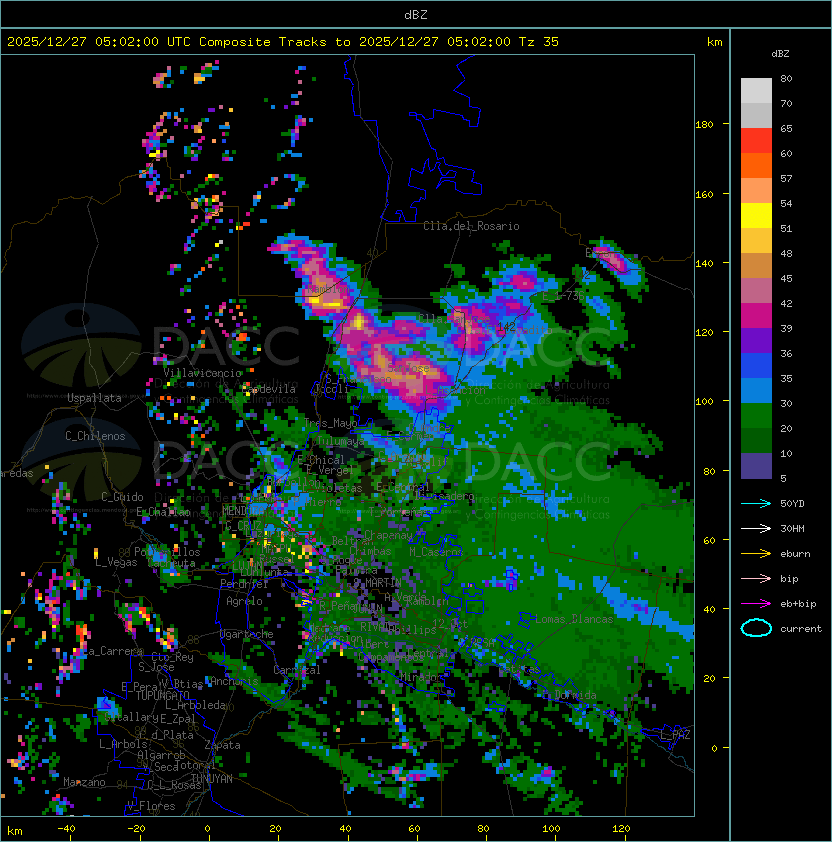
Task: Click the 'Manzano' map label
Action: pos(84,782)
